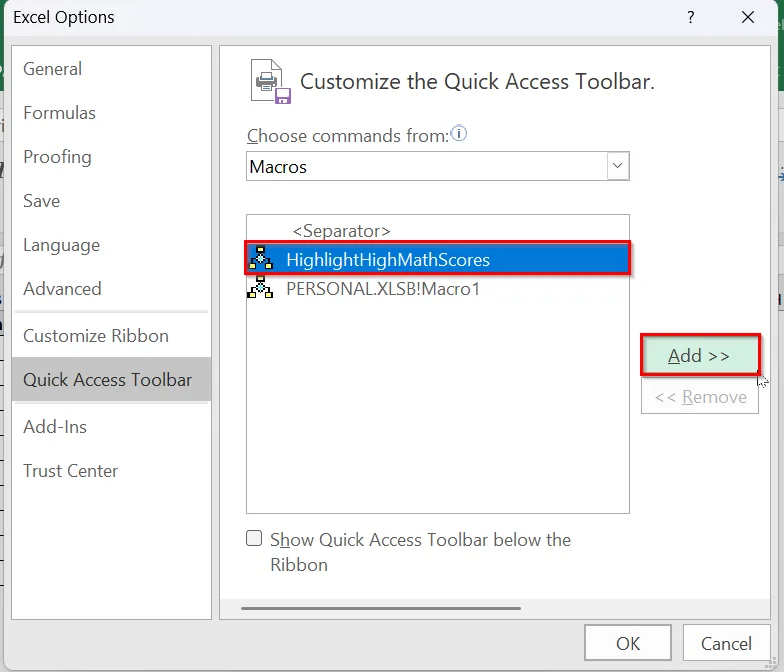
Task: Enable Show Quick Access Toolbar below the Ribbon
Action: coord(254,538)
